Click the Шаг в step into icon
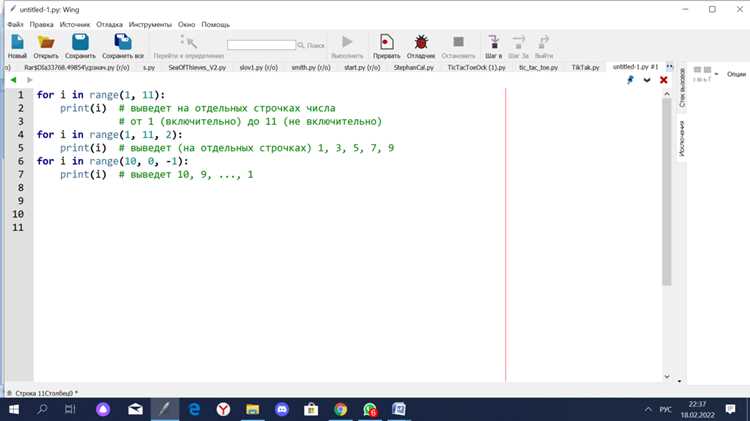 pos(494,43)
